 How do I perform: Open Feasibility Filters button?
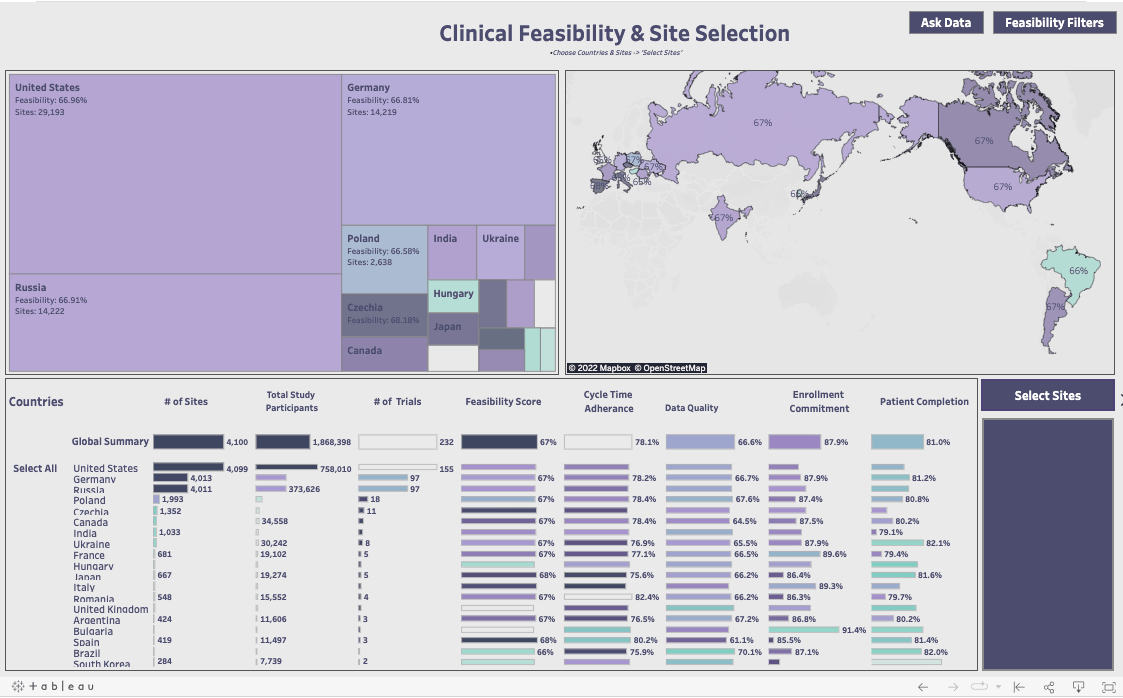point(1054,22)
